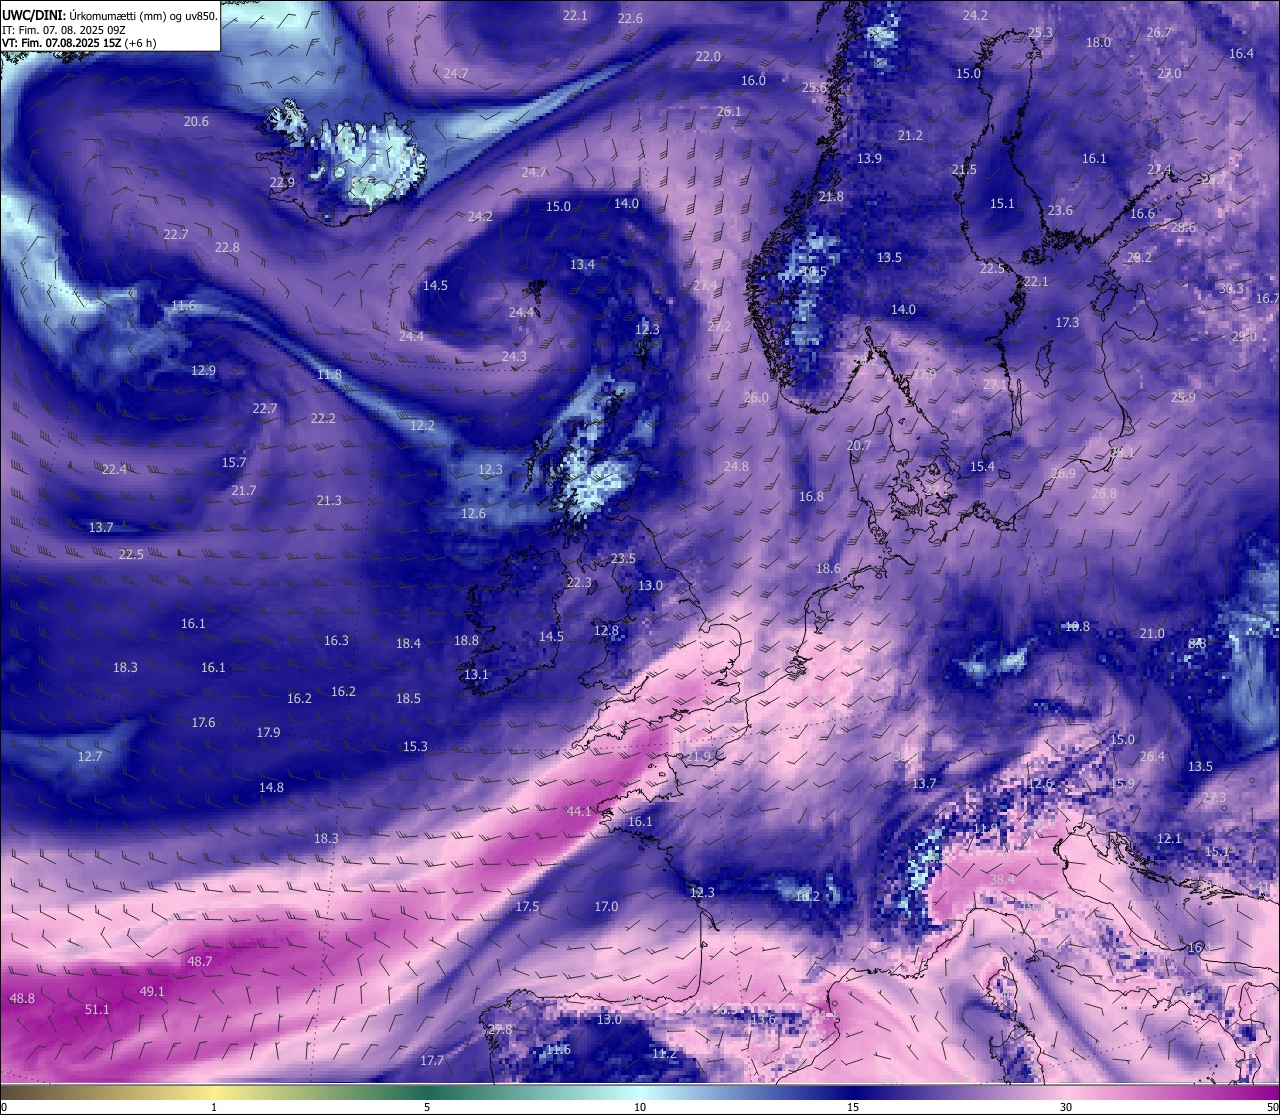
Task: Click the 17.6 value label
Action: (x=203, y=722)
